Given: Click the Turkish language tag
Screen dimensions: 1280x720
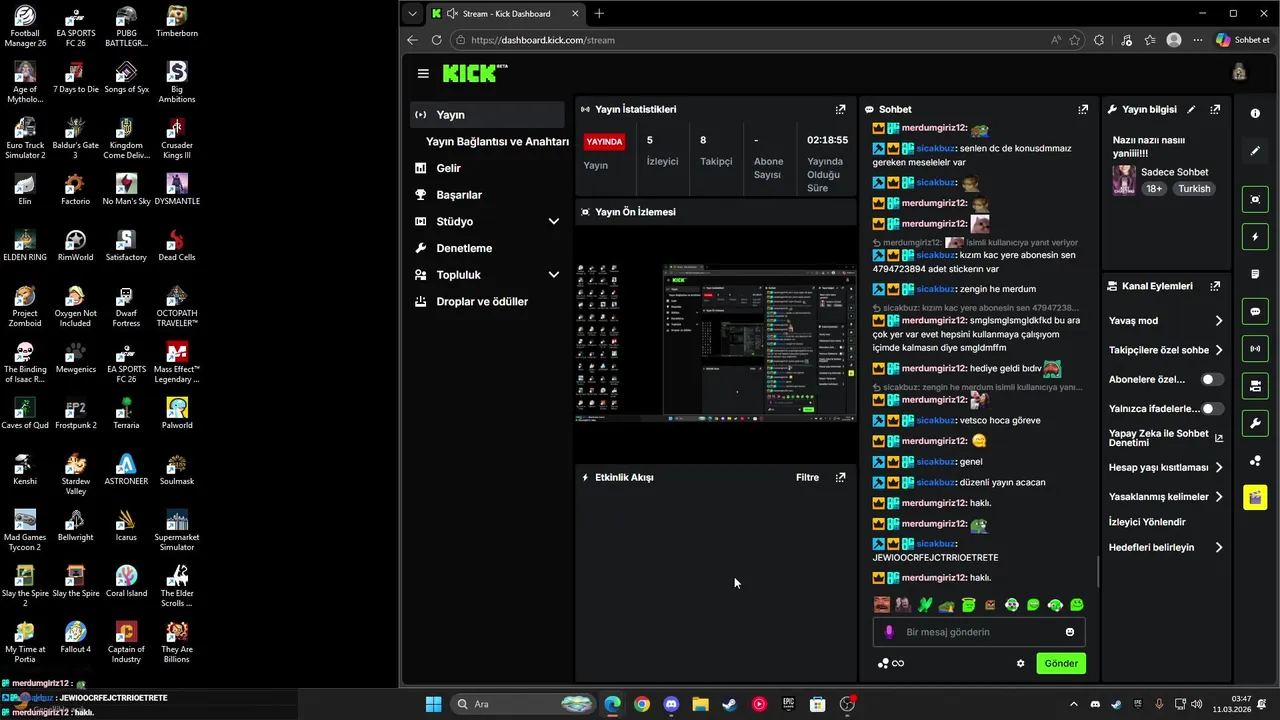Looking at the screenshot, I should click(1194, 188).
